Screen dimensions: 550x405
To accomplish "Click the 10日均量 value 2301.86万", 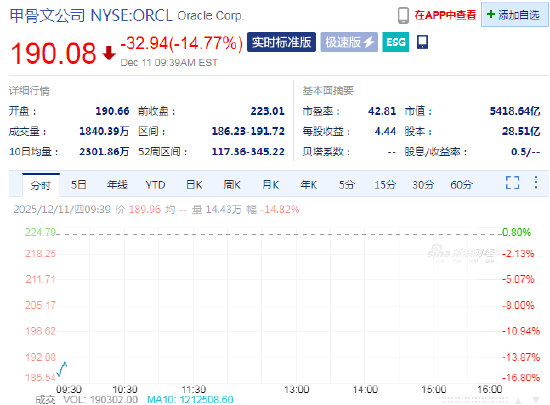I will [x=104, y=152].
